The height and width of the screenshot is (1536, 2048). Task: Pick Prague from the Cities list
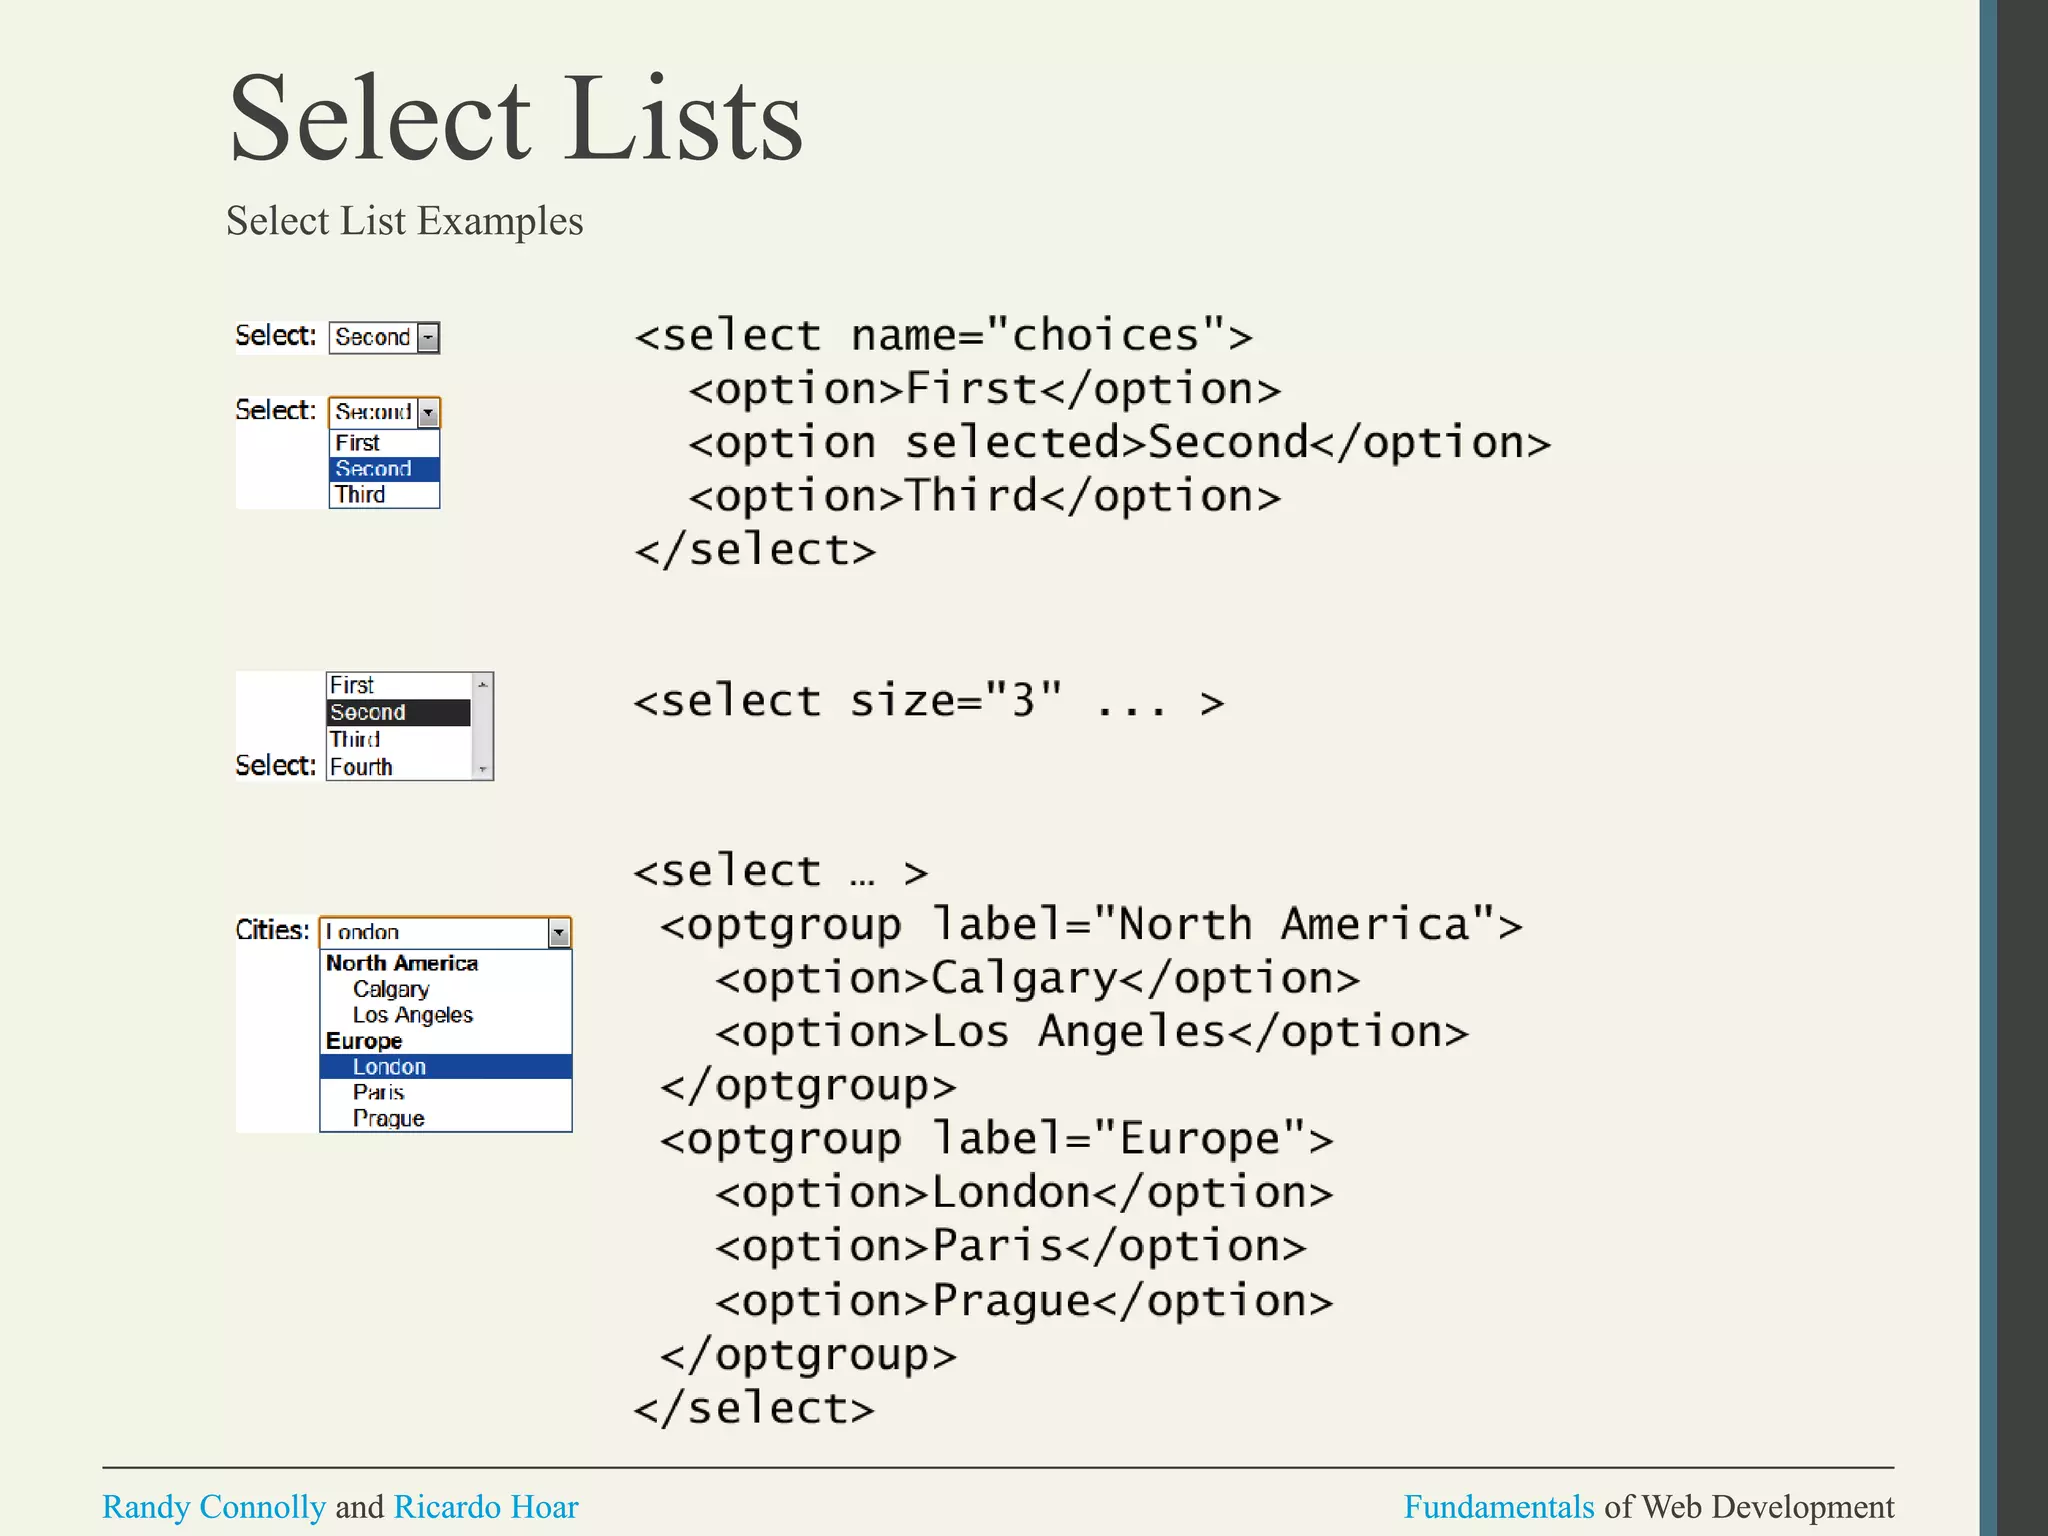point(446,1119)
